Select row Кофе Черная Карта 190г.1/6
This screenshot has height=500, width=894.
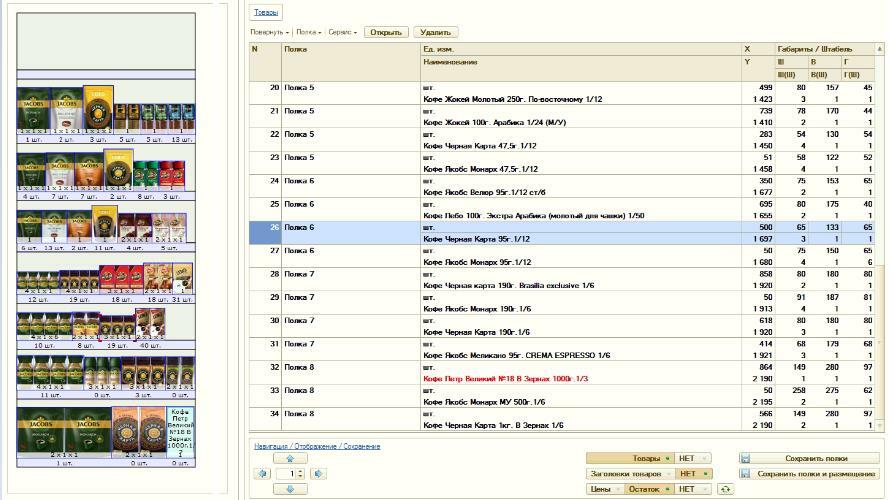pos(562,327)
